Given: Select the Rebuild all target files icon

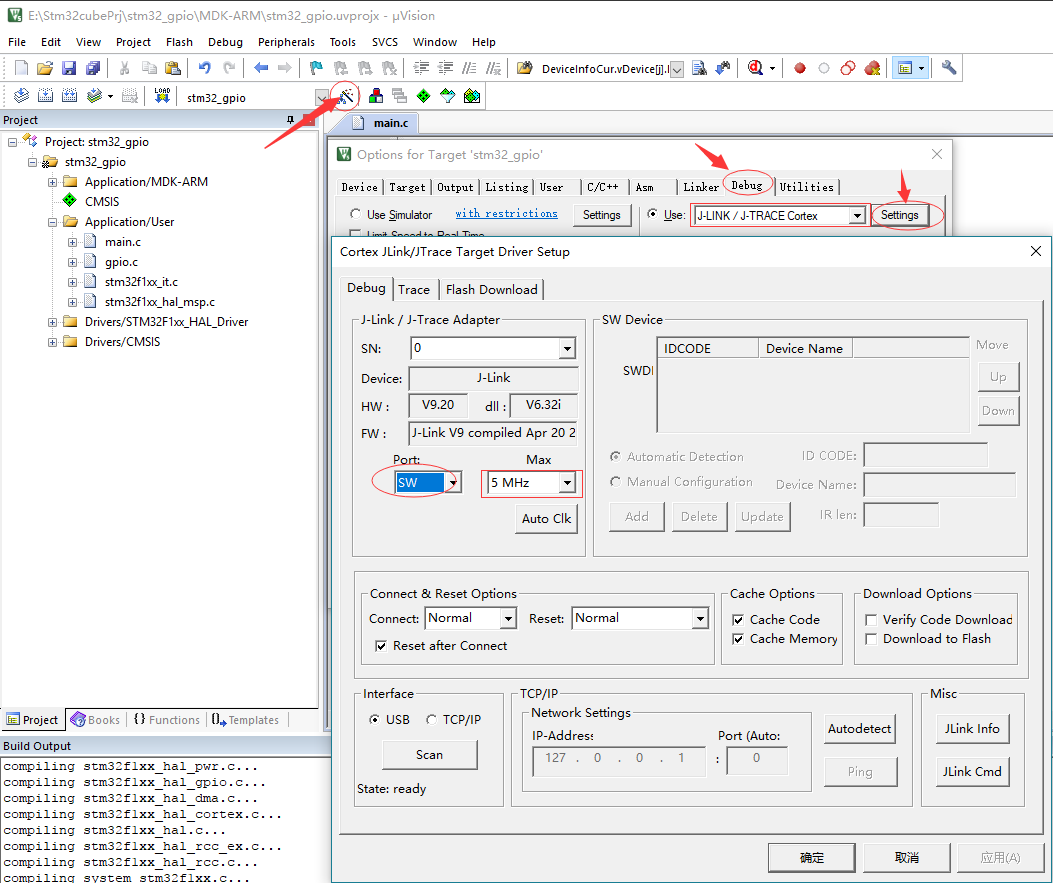Looking at the screenshot, I should [x=69, y=95].
